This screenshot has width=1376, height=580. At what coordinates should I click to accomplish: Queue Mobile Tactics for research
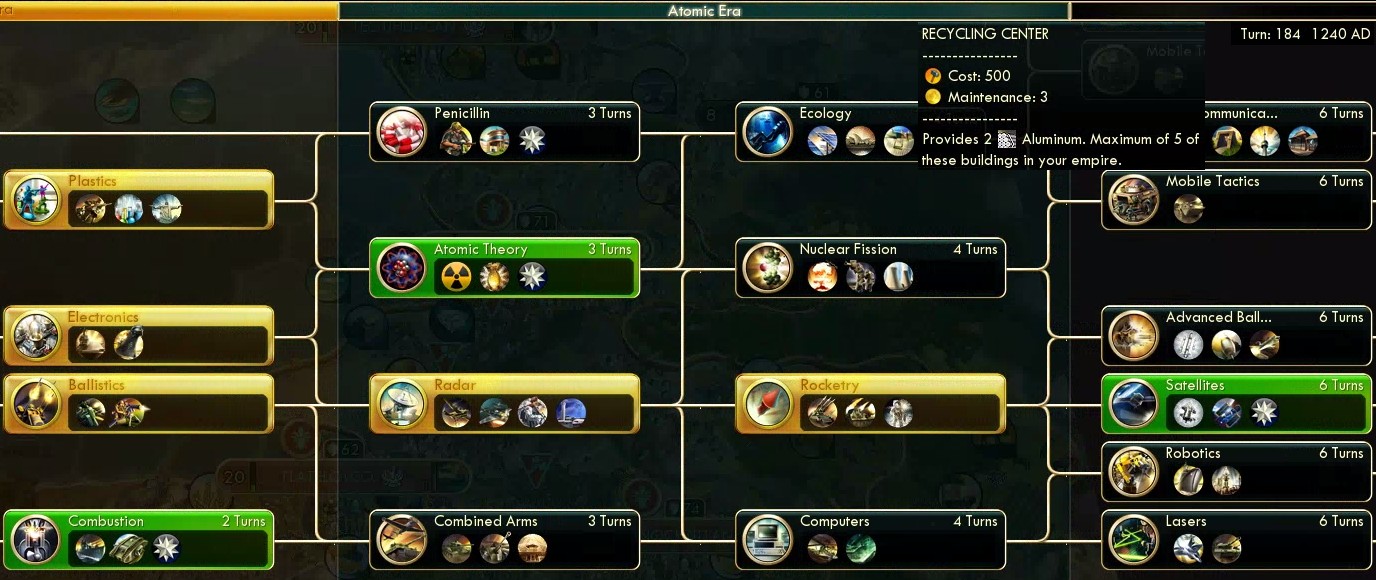point(1236,200)
